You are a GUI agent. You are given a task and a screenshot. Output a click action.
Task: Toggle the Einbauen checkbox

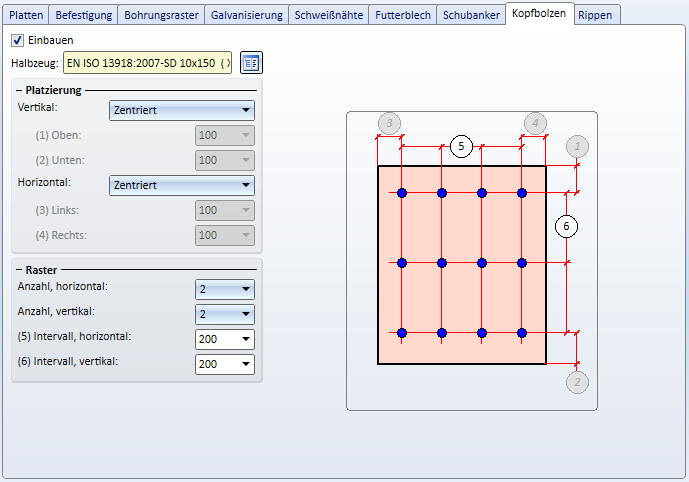click(x=17, y=40)
